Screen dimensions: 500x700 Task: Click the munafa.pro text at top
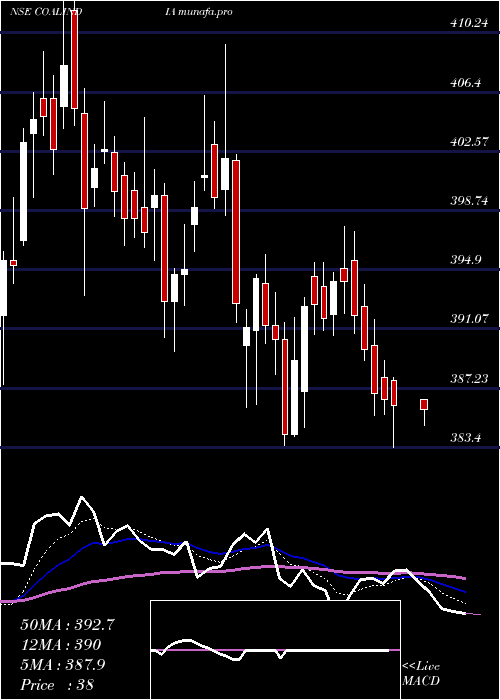click(205, 12)
